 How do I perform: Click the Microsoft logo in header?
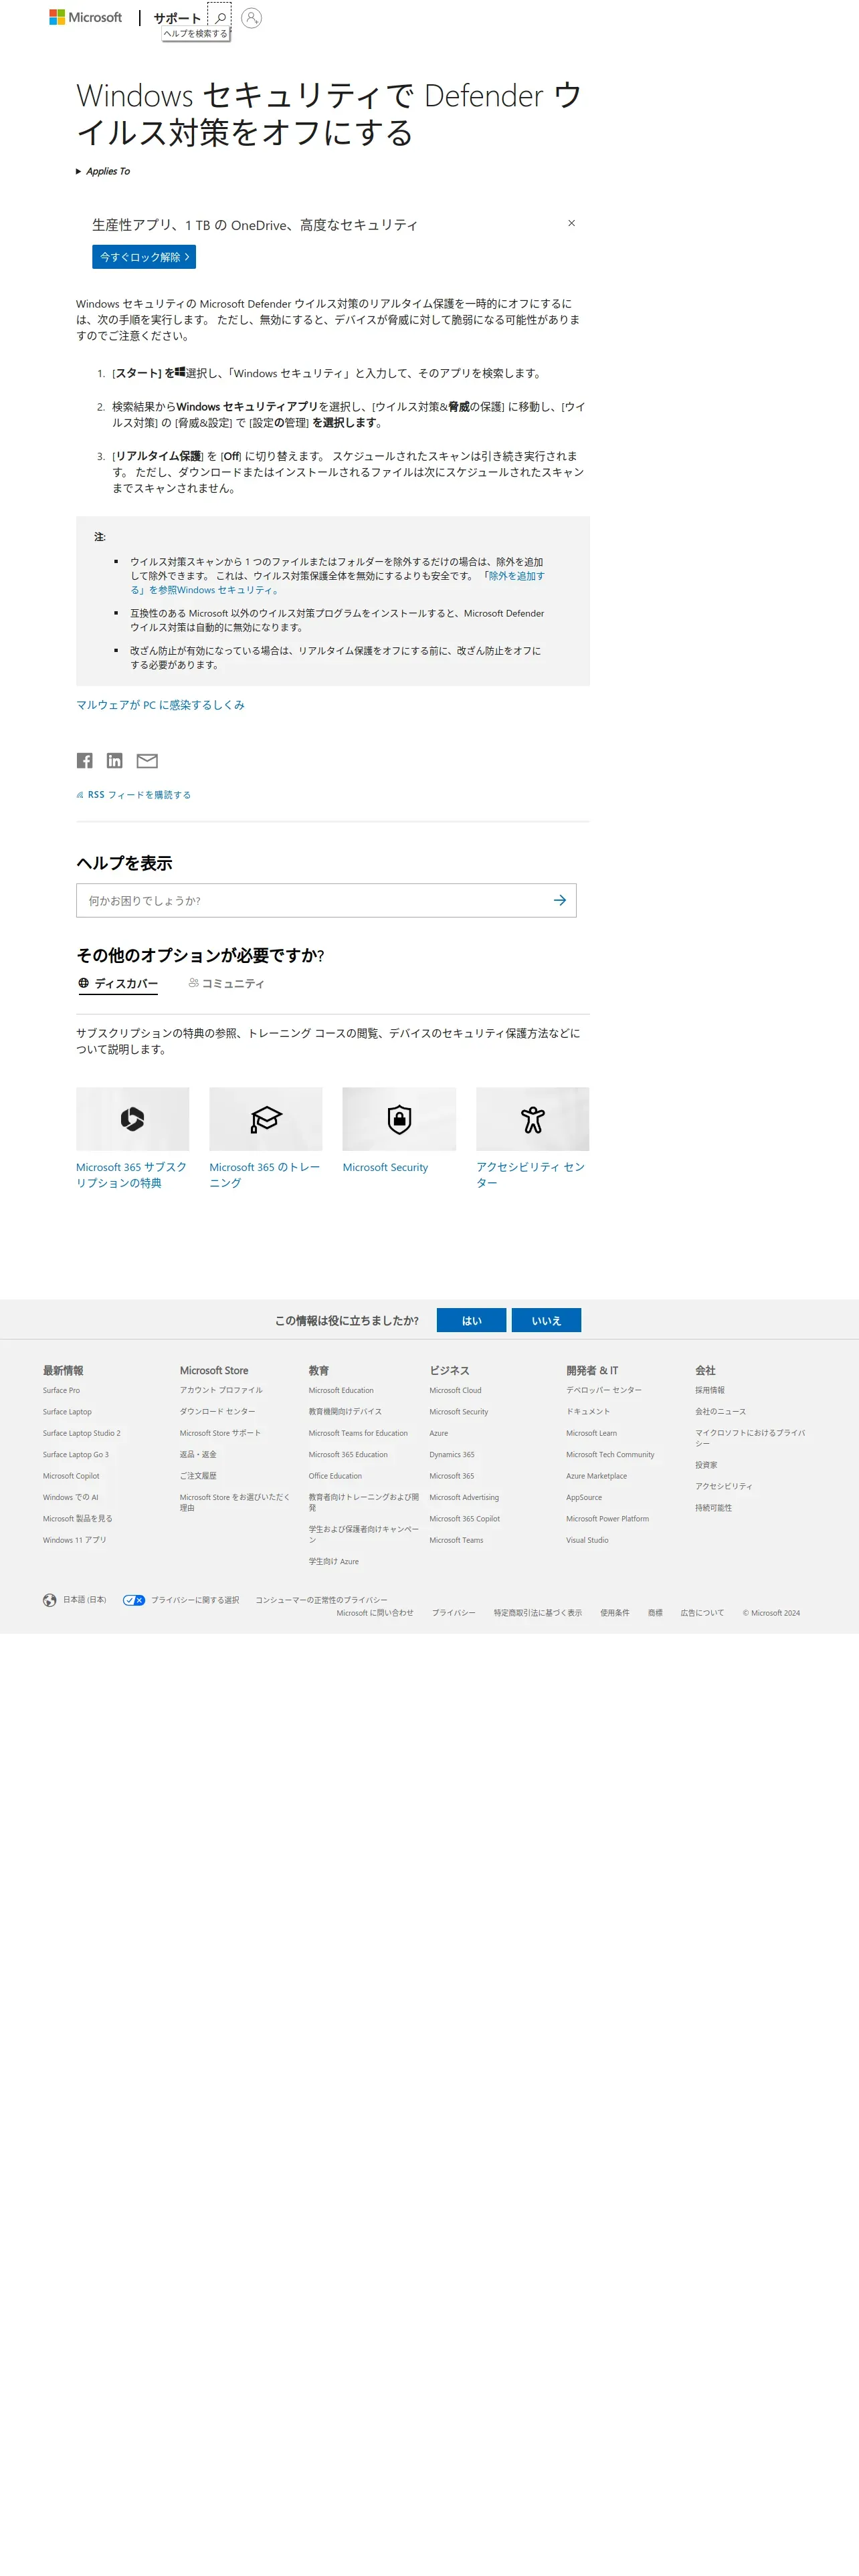click(x=86, y=17)
